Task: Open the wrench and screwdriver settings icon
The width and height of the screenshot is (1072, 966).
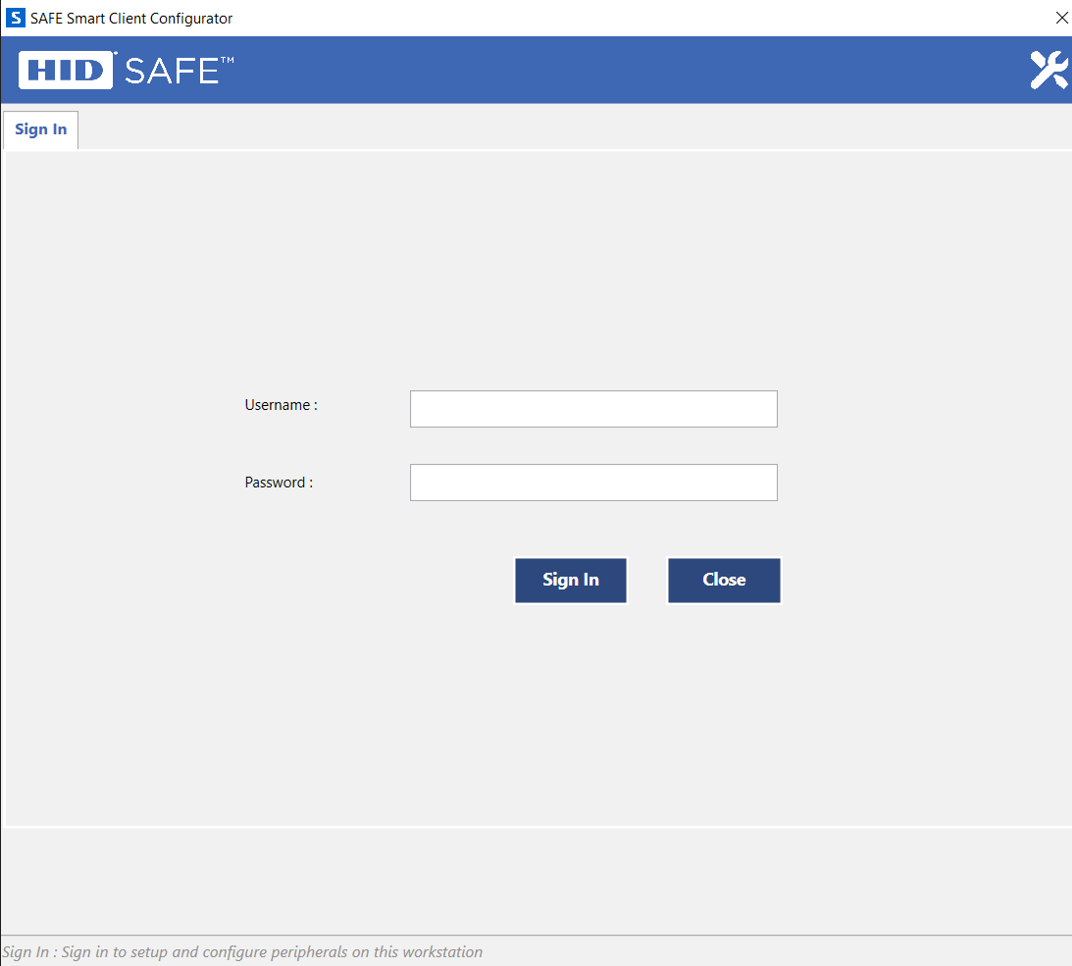Action: 1049,70
